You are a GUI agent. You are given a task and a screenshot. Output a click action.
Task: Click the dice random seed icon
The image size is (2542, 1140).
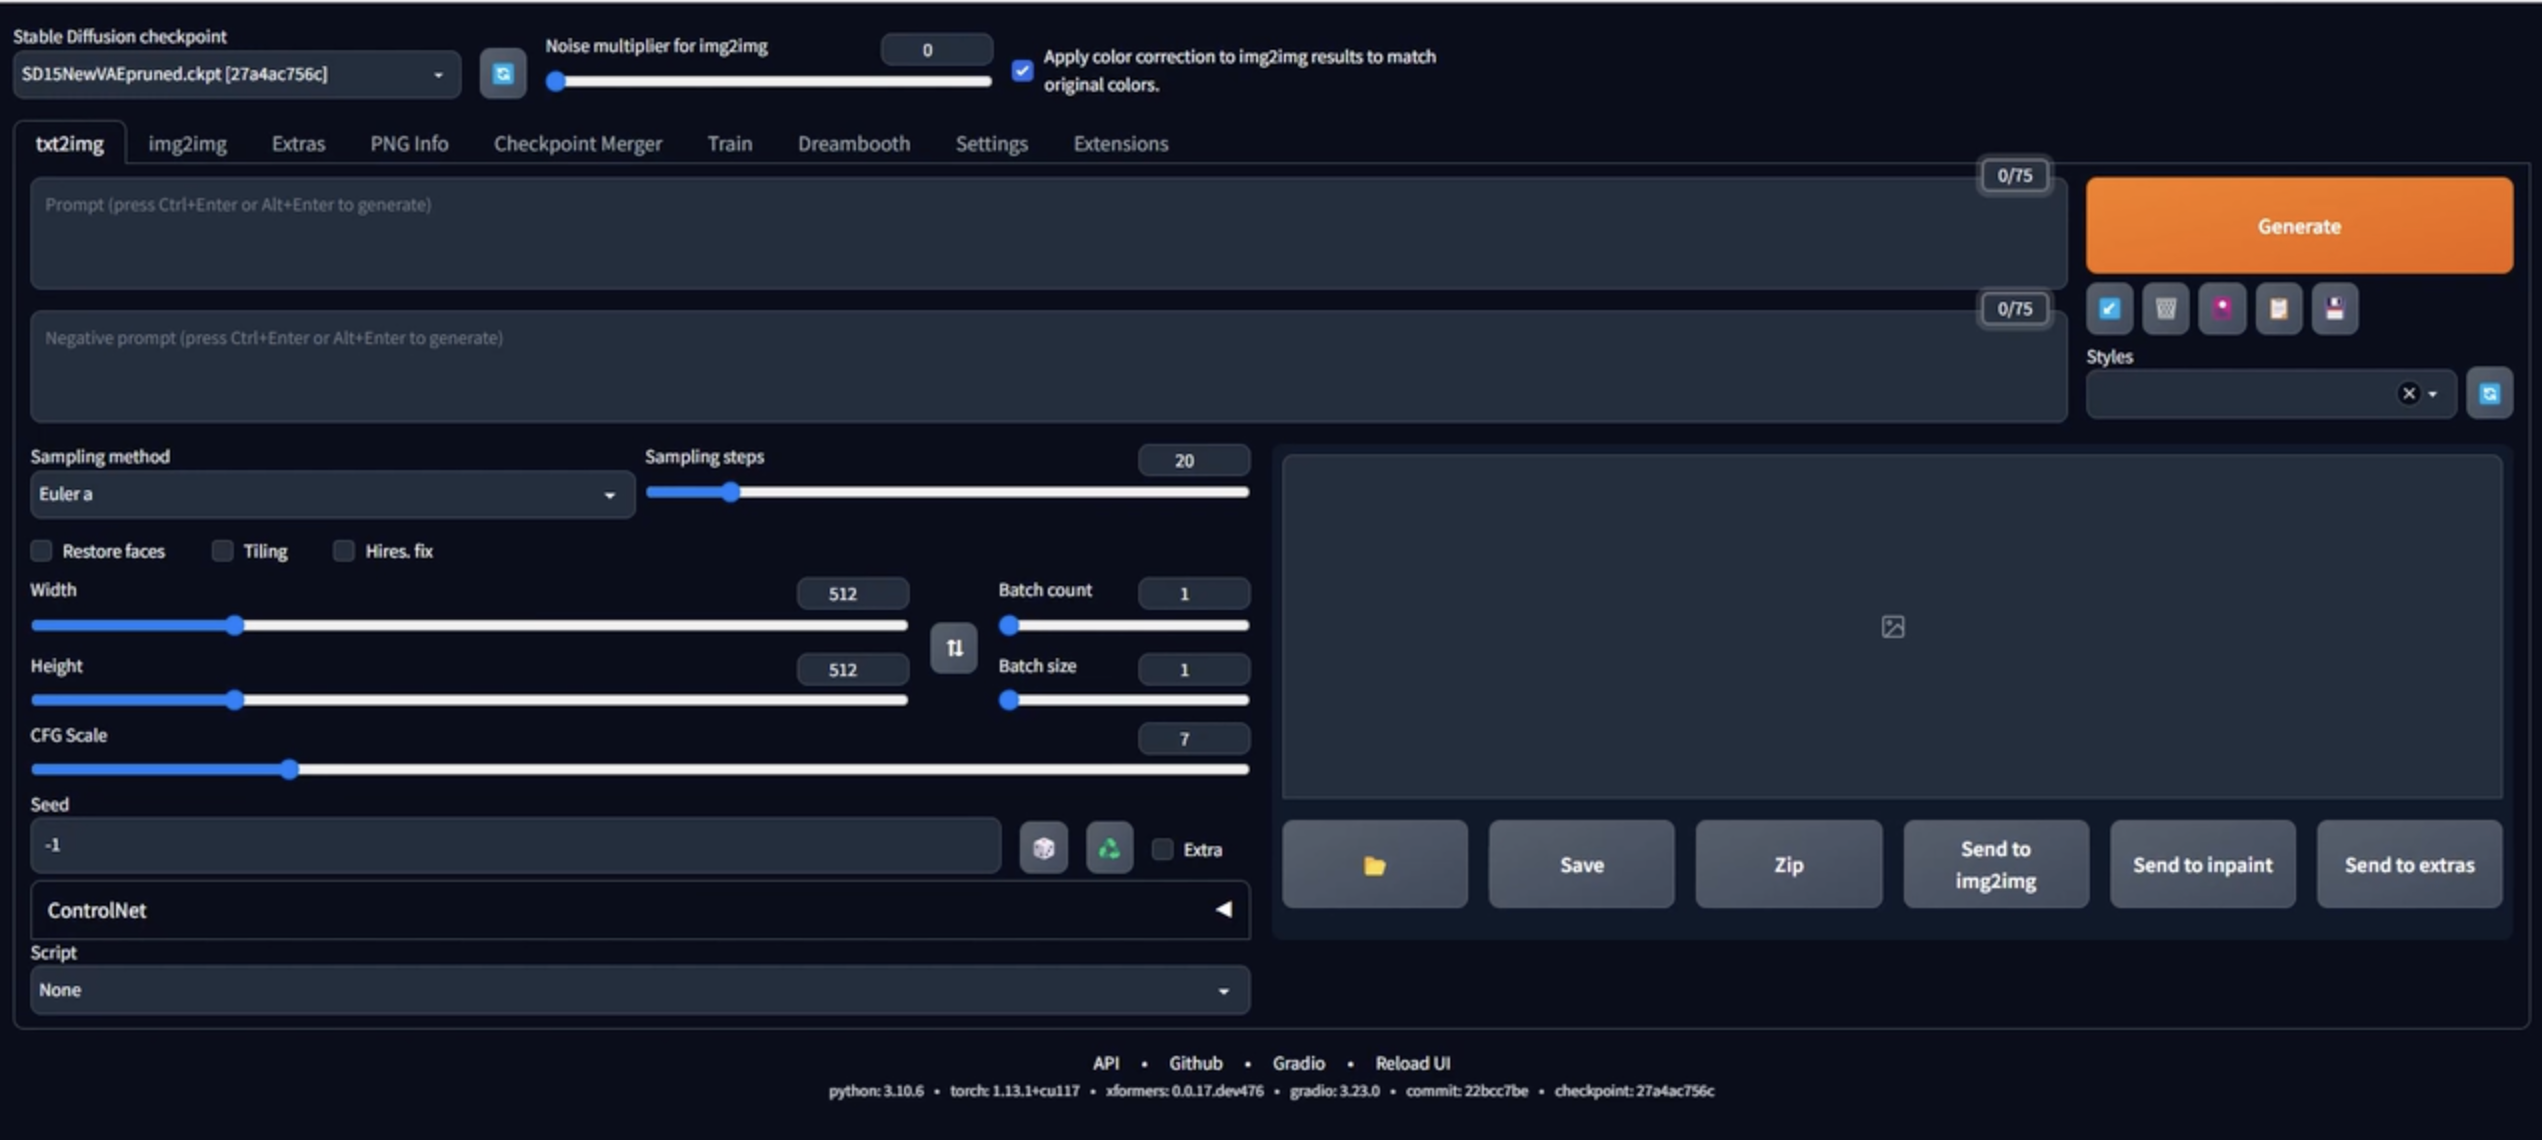point(1043,848)
